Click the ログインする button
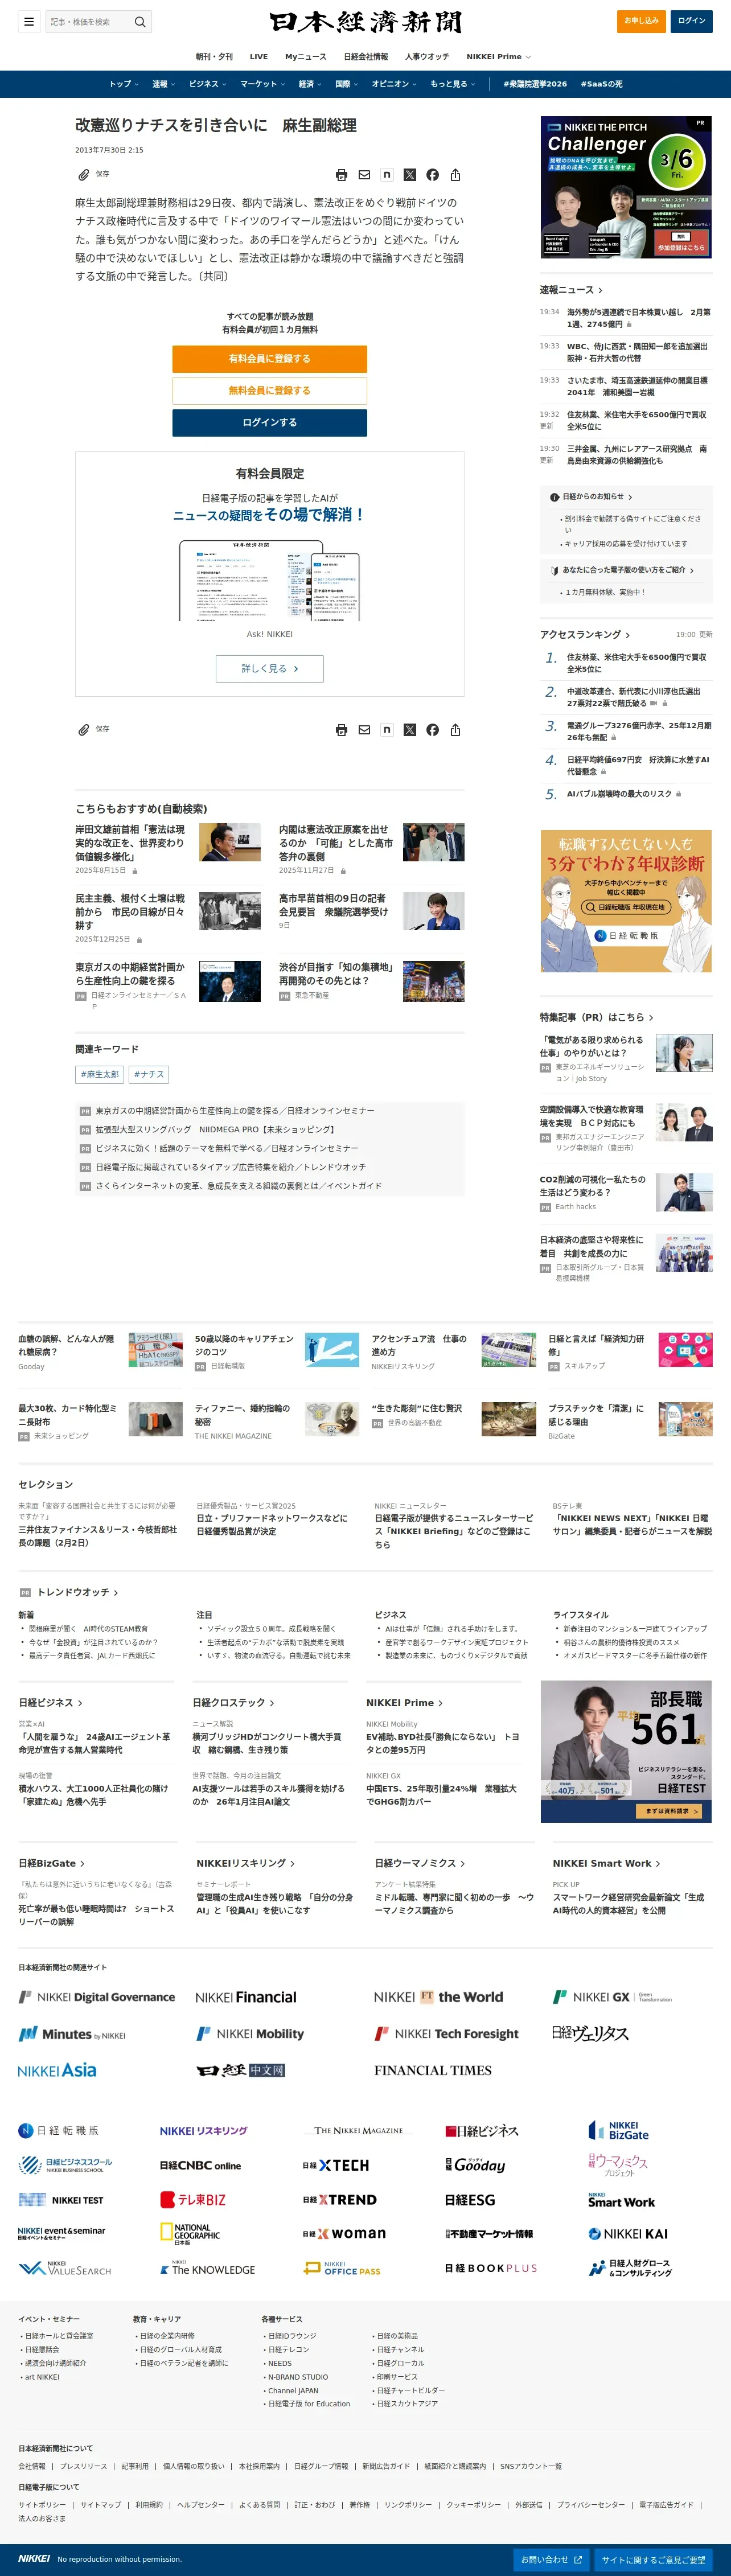The image size is (731, 2576). pos(270,422)
